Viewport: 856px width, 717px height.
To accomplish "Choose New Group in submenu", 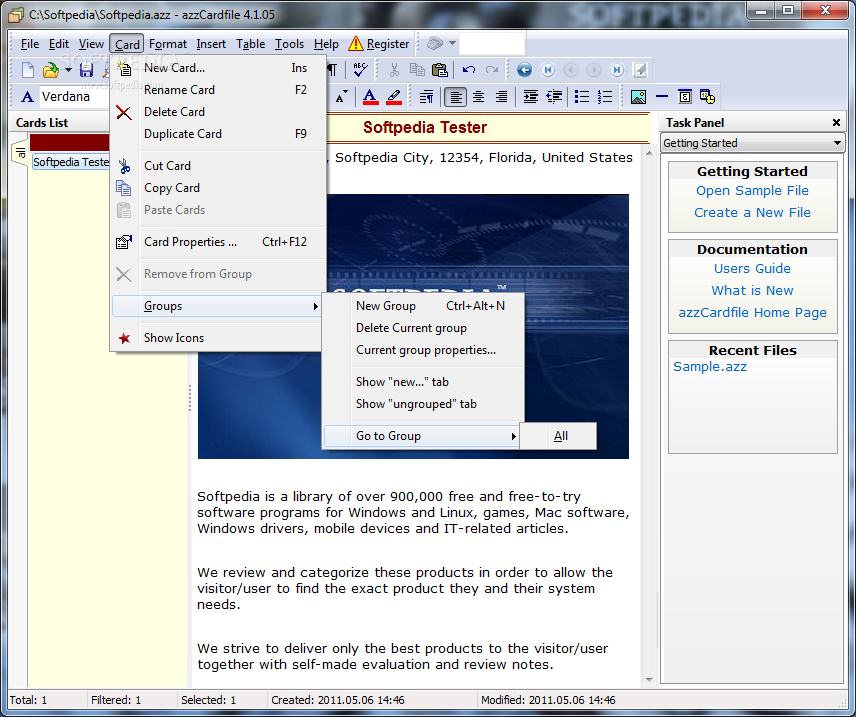I will point(423,306).
